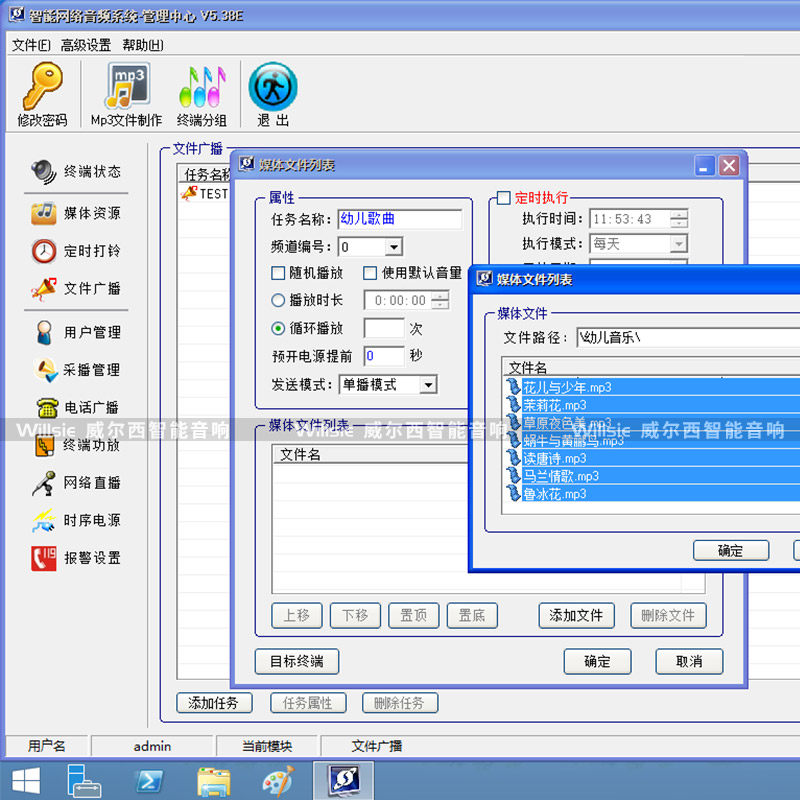The width and height of the screenshot is (800, 800).
Task: Open the 高级设置 menu
Action: pos(86,45)
